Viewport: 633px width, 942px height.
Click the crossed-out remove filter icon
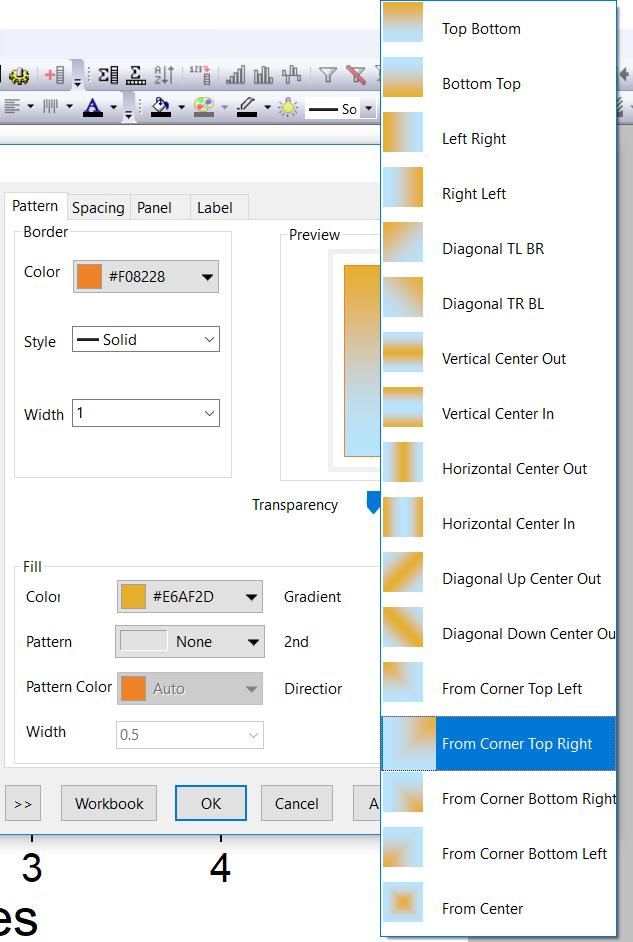click(x=355, y=75)
